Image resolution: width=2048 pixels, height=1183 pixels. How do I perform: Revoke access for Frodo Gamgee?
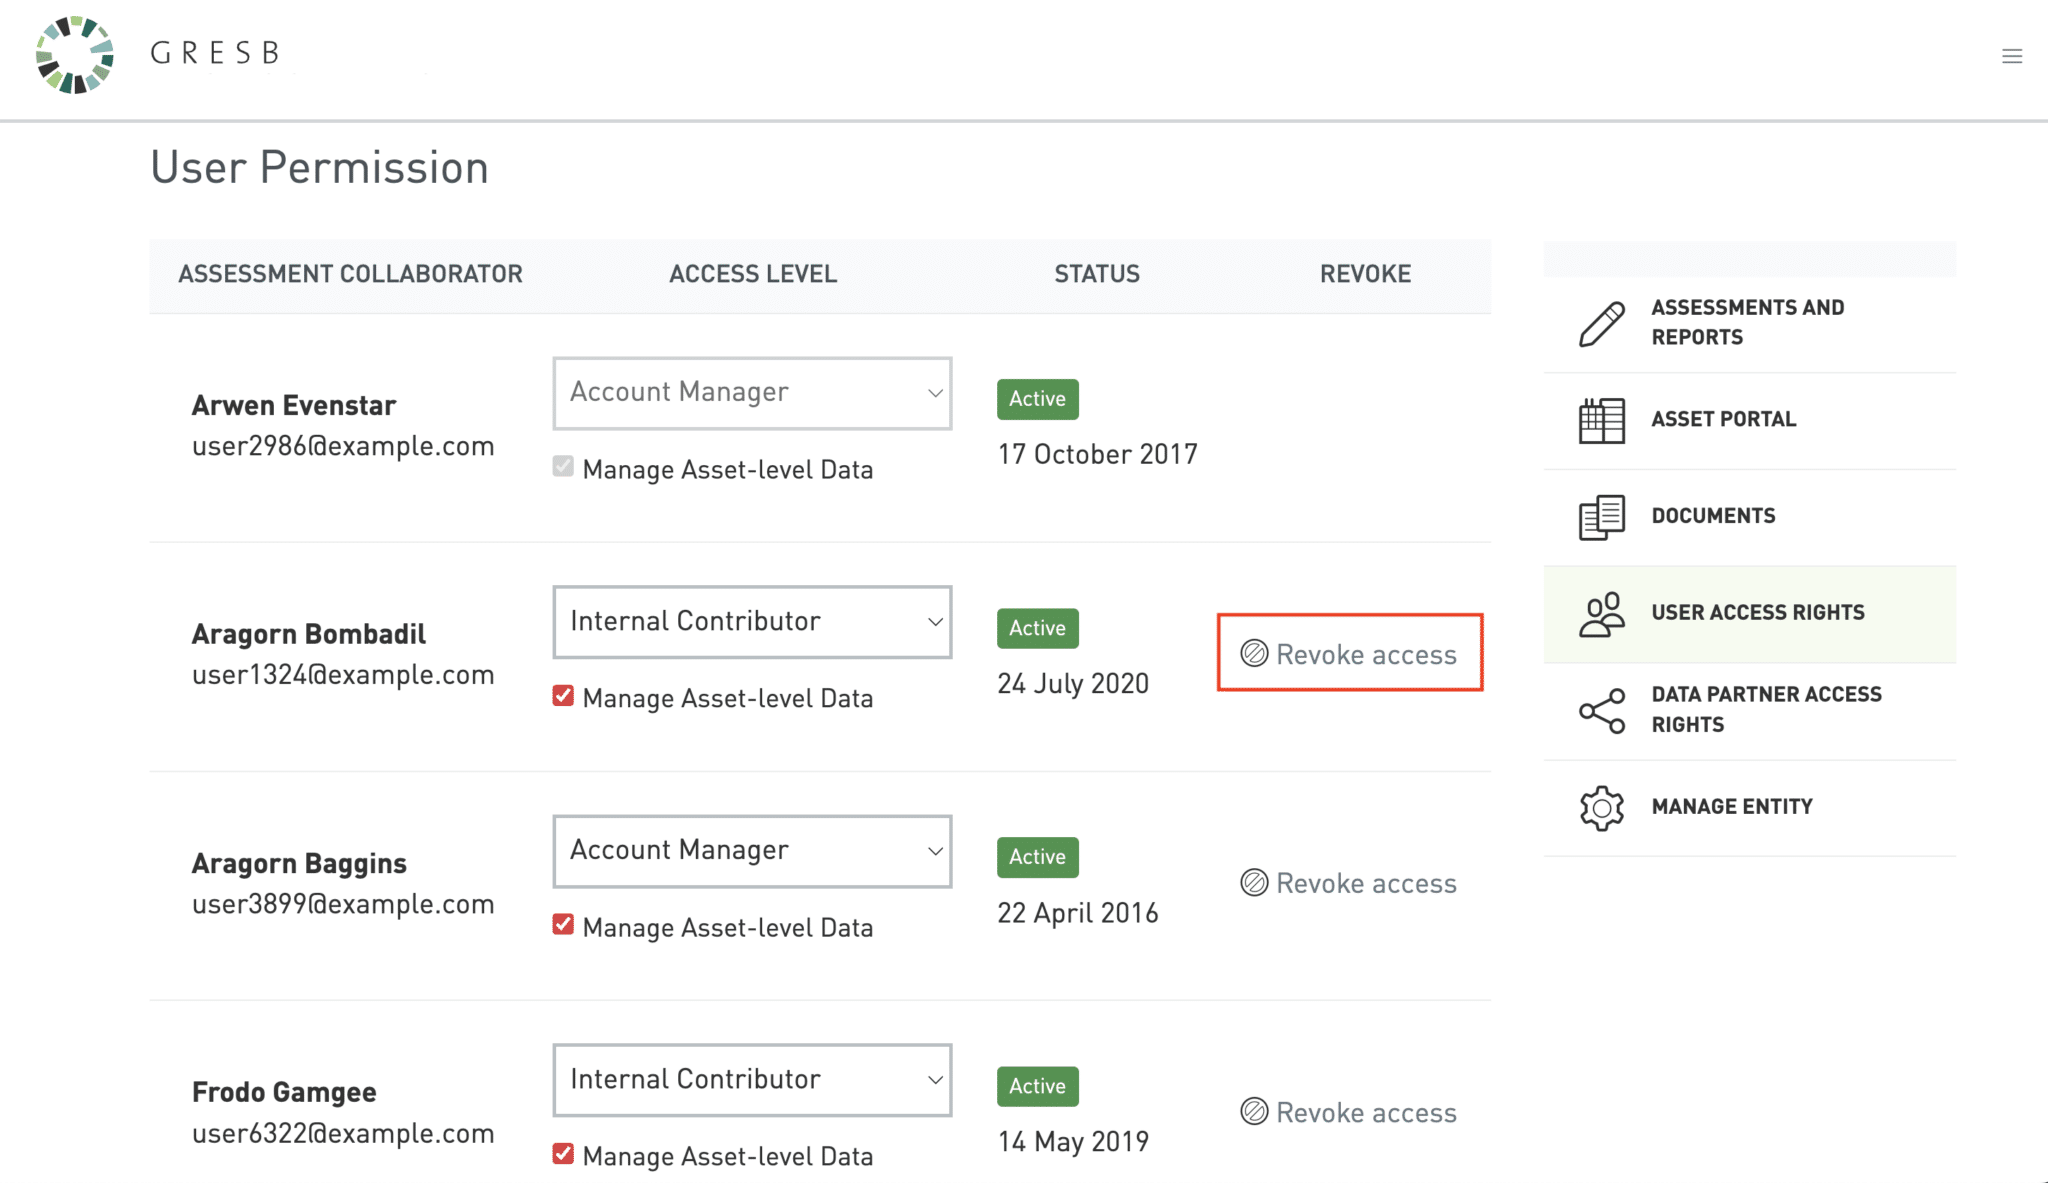[1349, 1112]
